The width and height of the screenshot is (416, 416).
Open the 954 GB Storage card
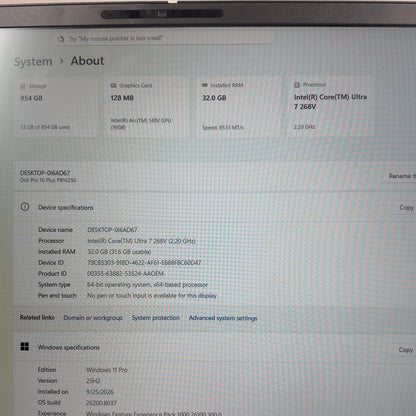coord(56,106)
